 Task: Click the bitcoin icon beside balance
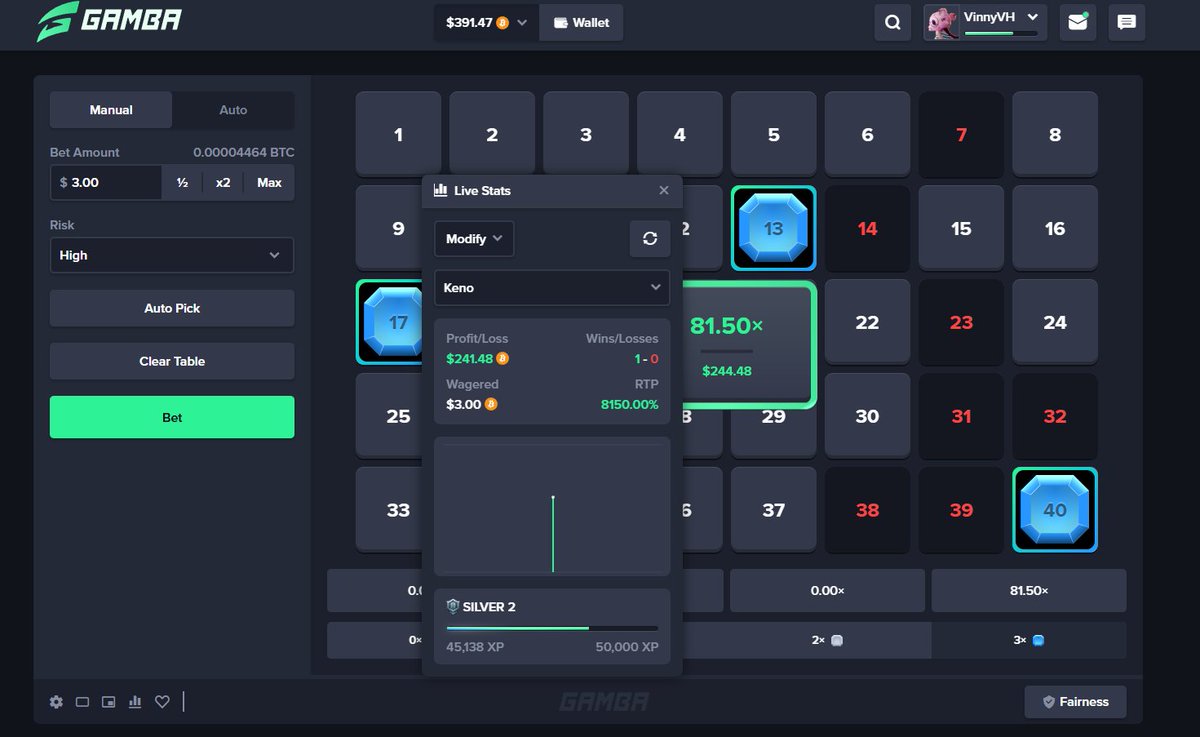click(503, 22)
